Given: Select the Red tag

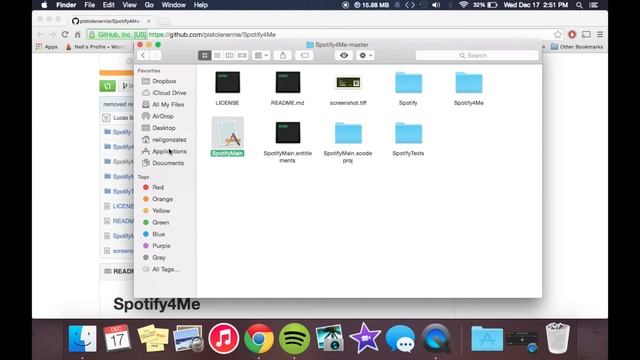Looking at the screenshot, I should [x=158, y=187].
